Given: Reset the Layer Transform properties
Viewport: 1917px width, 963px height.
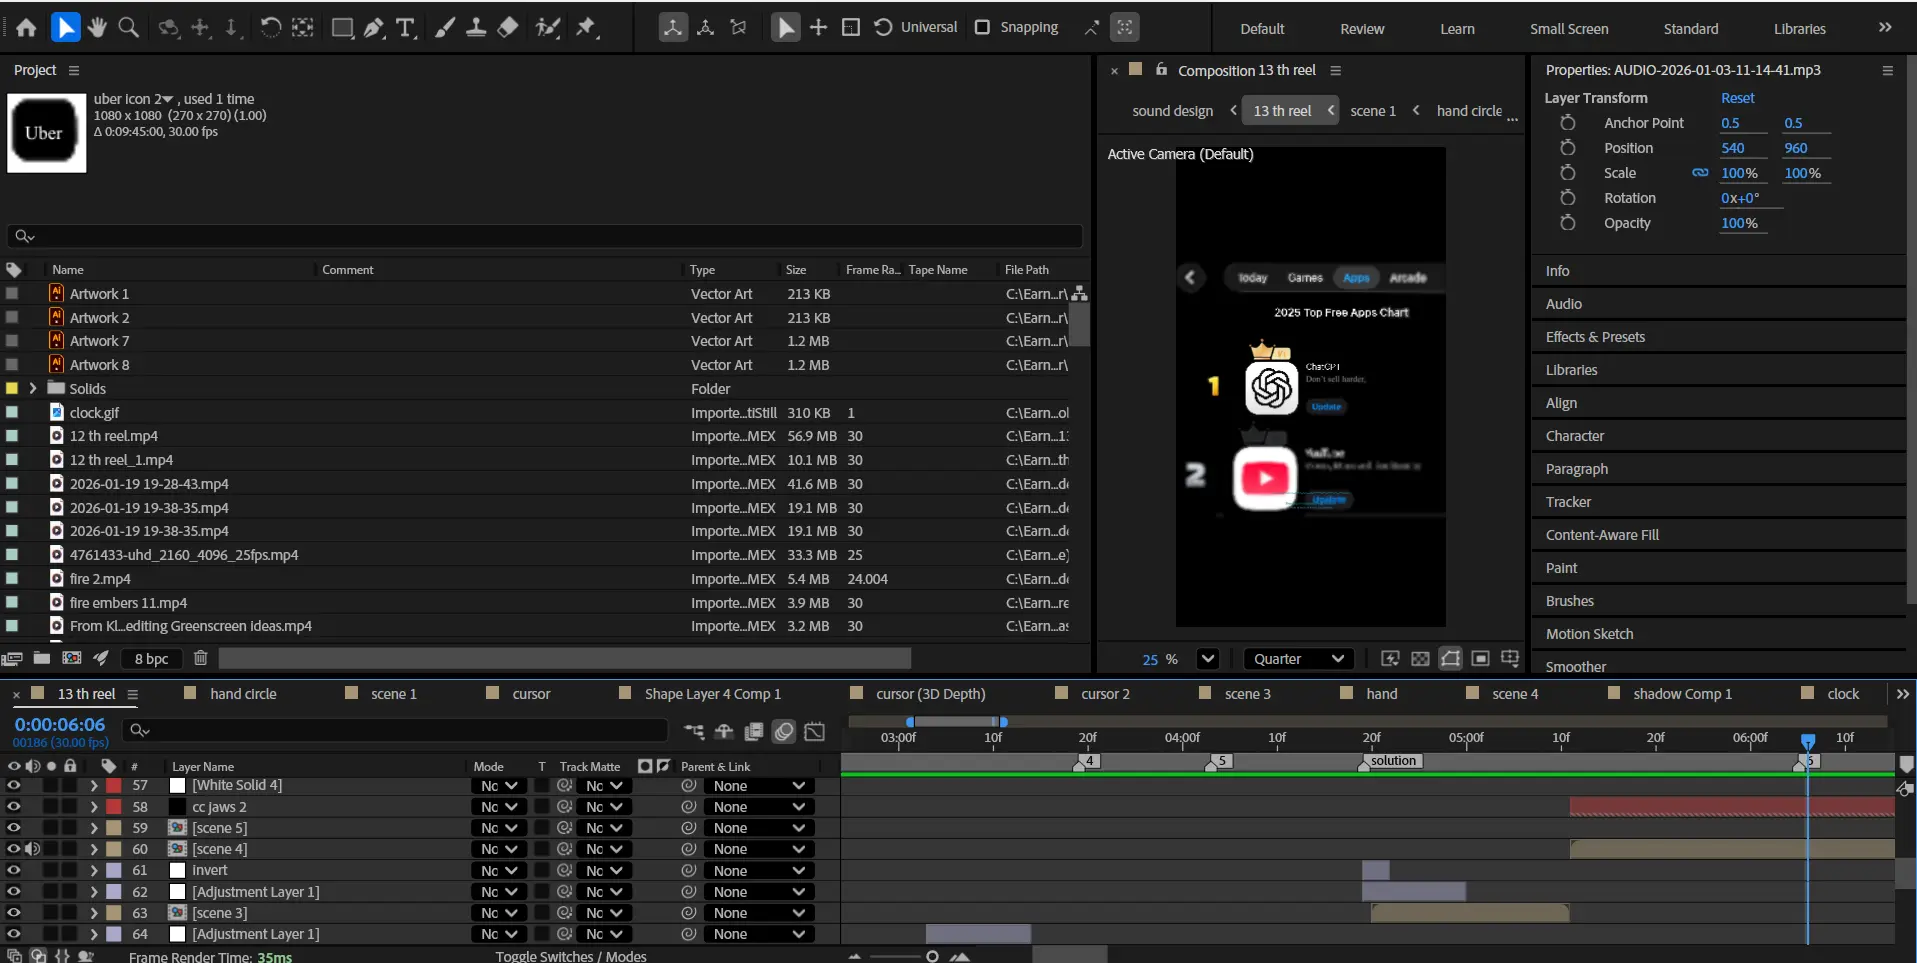Looking at the screenshot, I should pyautogui.click(x=1737, y=98).
